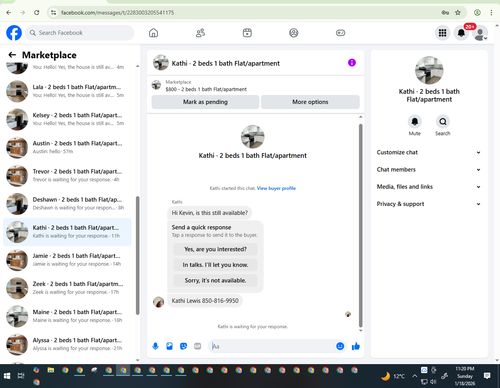
Task: Click the message thread scrollbar
Action: pos(360,225)
